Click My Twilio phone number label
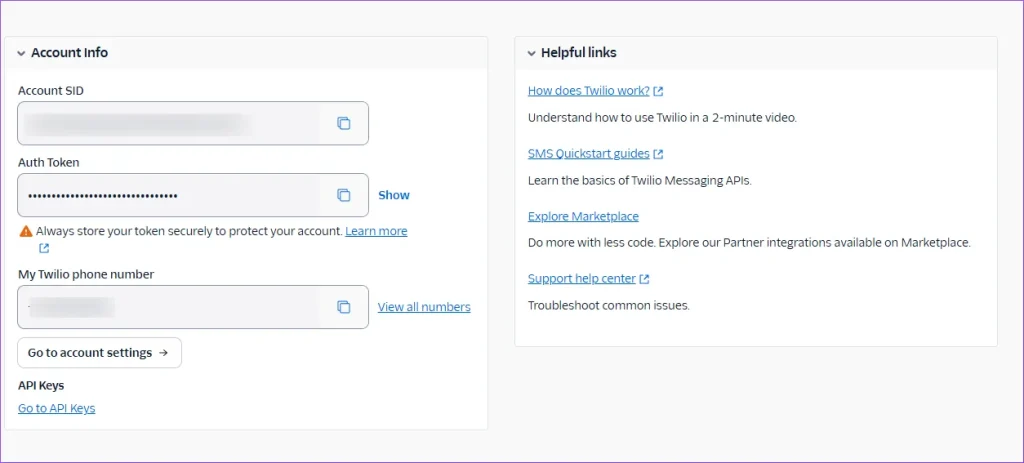 (86, 275)
